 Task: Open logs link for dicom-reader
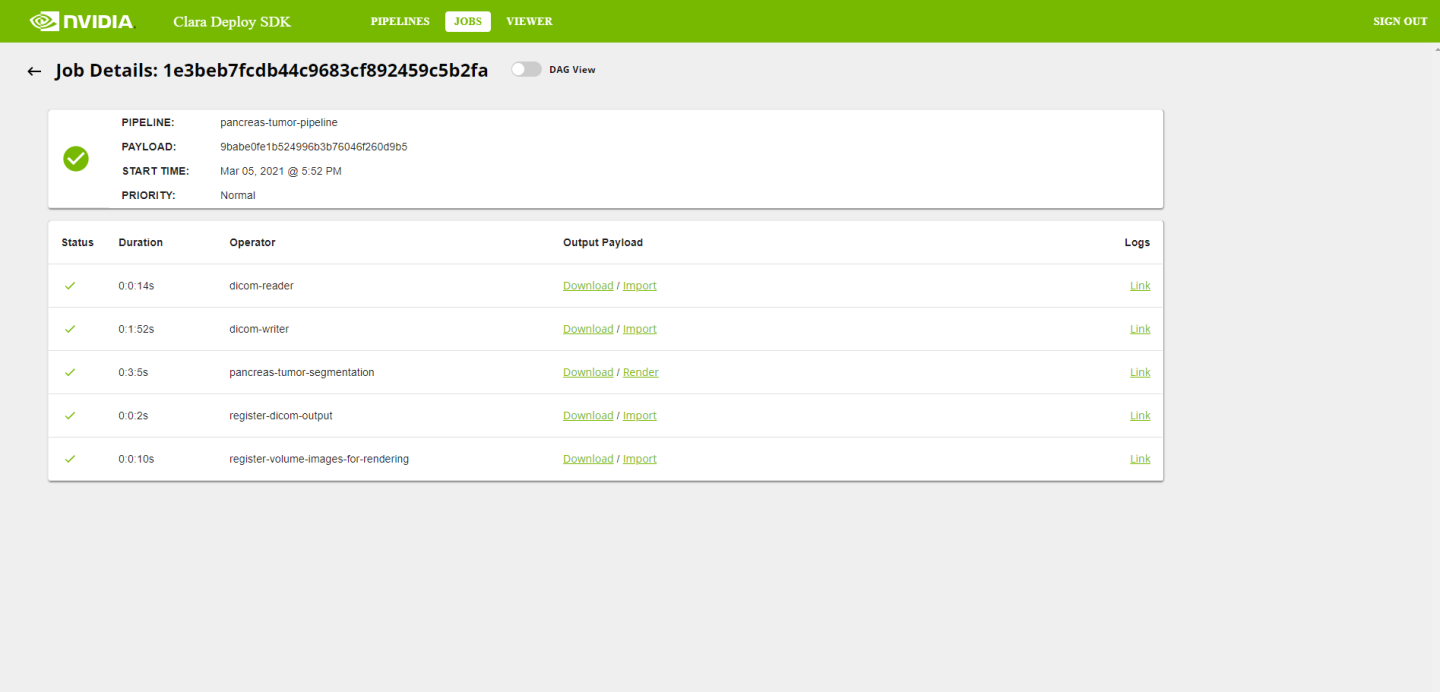pyautogui.click(x=1140, y=286)
